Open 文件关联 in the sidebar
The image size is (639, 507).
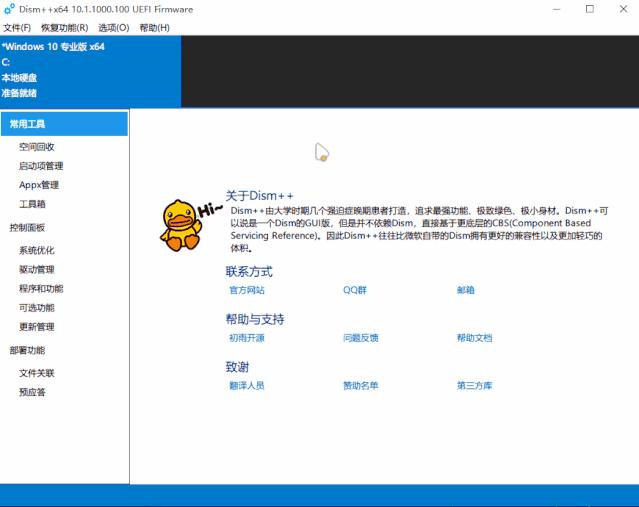(x=37, y=373)
